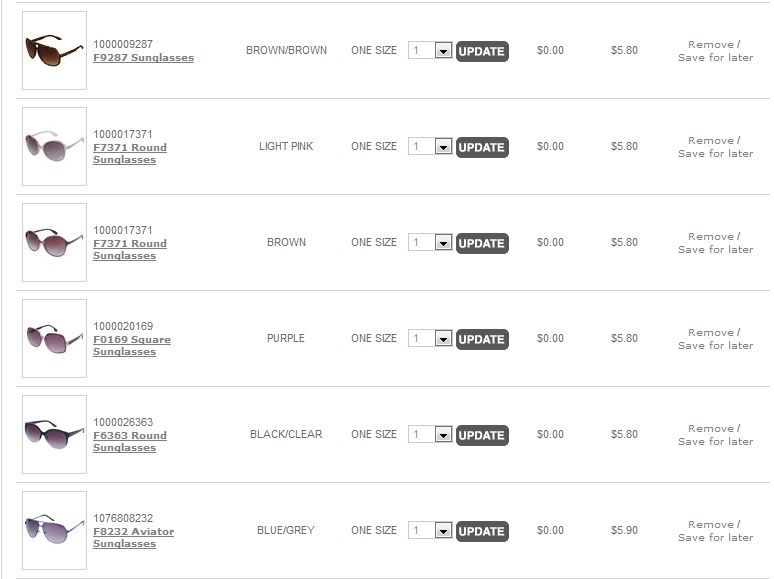Open the light pink F7371 sunglasses image
The height and width of the screenshot is (579, 774).
(54, 146)
